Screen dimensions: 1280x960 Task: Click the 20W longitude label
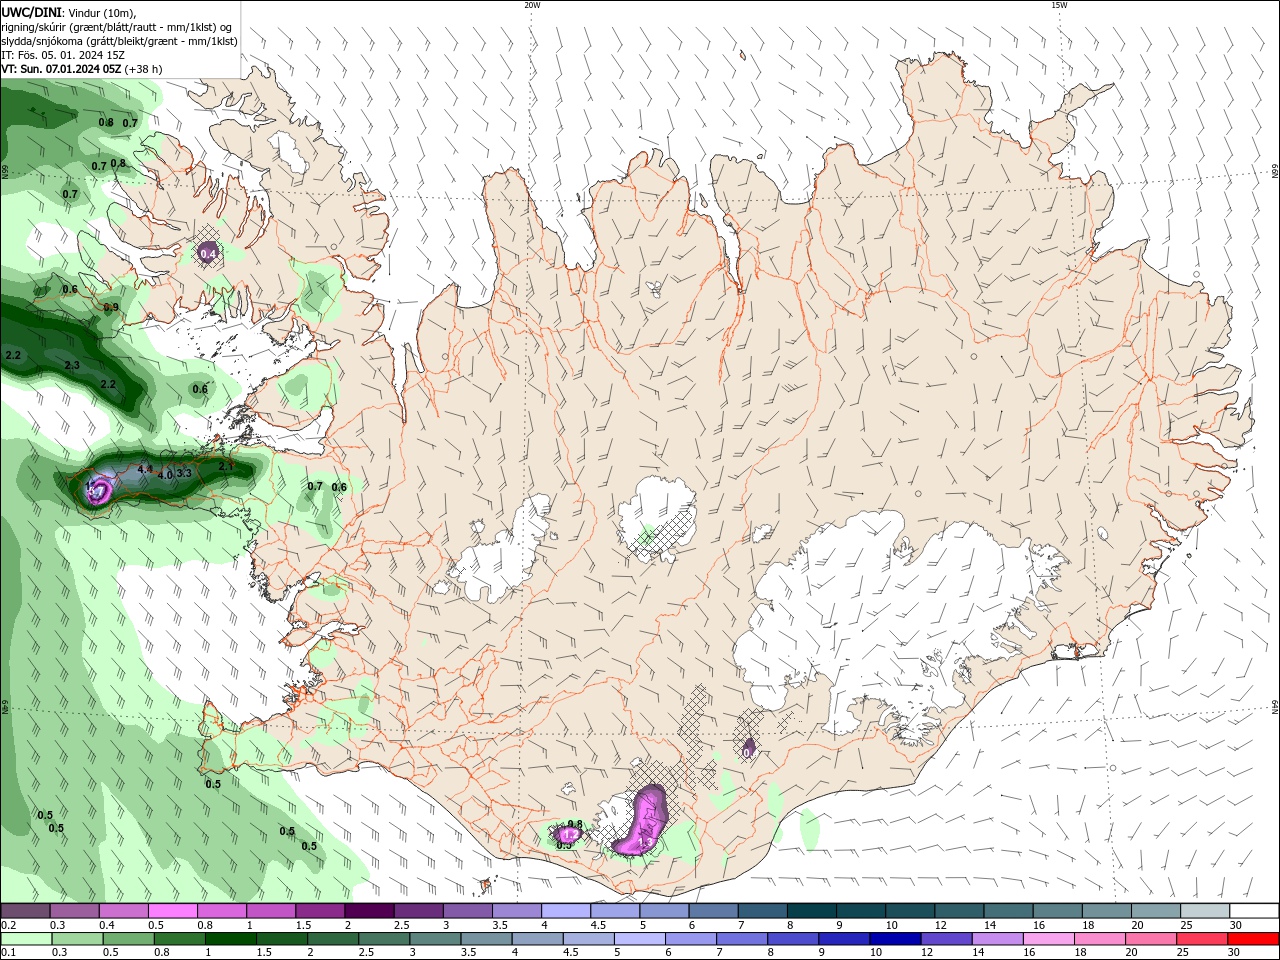coord(532,5)
